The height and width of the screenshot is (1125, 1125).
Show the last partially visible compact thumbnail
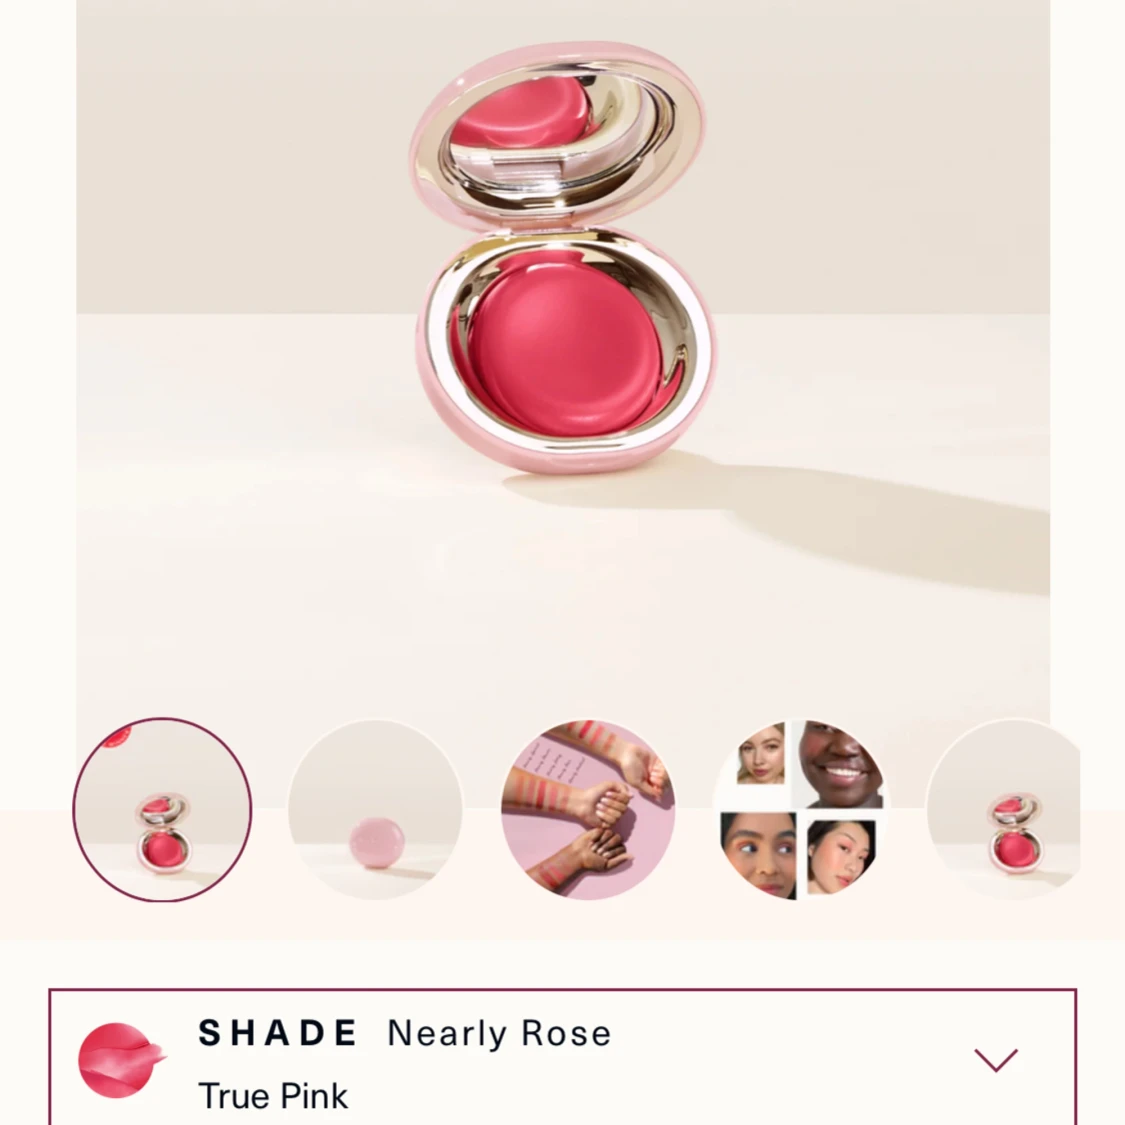click(1004, 809)
